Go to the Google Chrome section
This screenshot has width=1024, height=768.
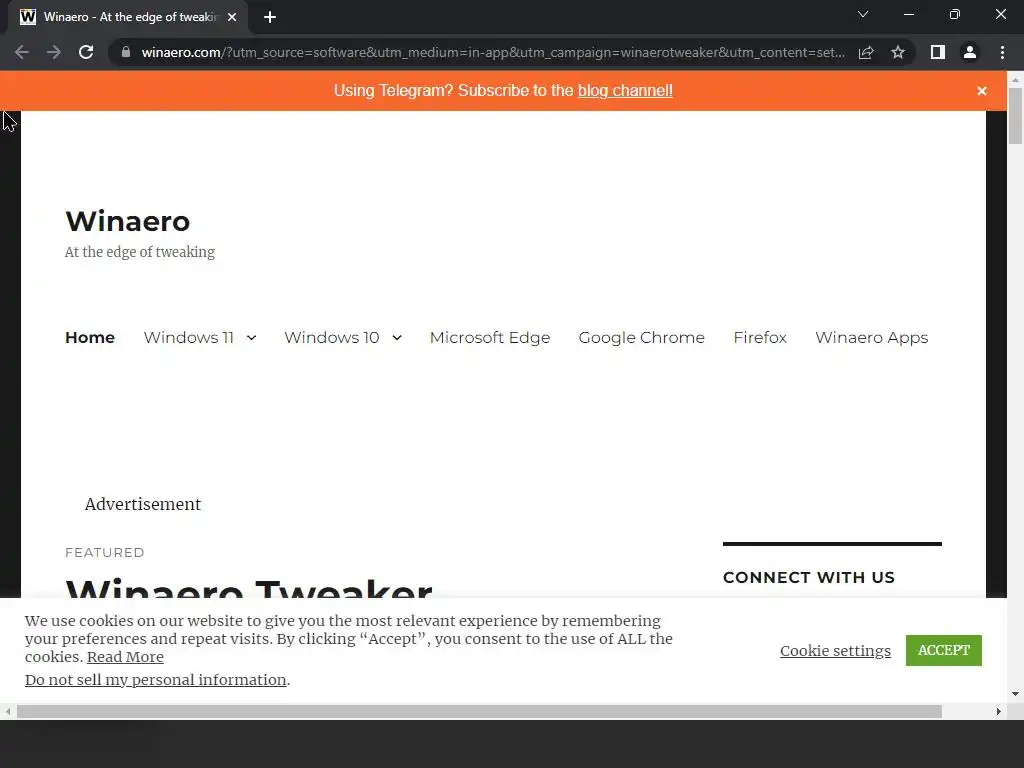pyautogui.click(x=641, y=338)
